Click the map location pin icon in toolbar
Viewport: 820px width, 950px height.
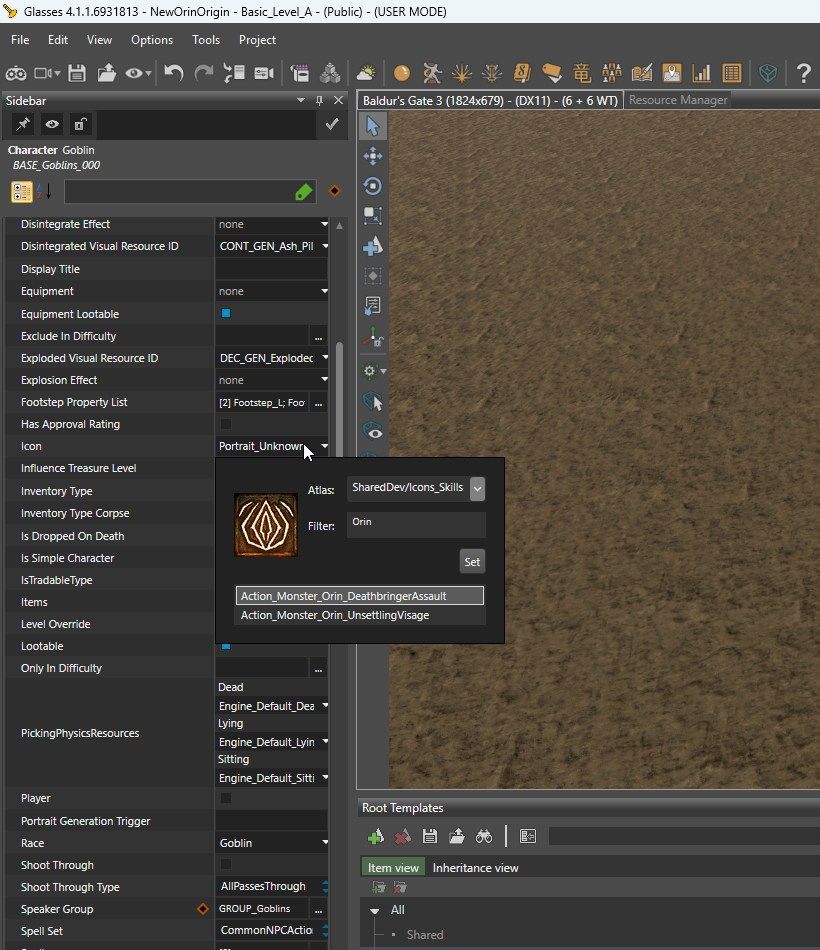point(672,73)
